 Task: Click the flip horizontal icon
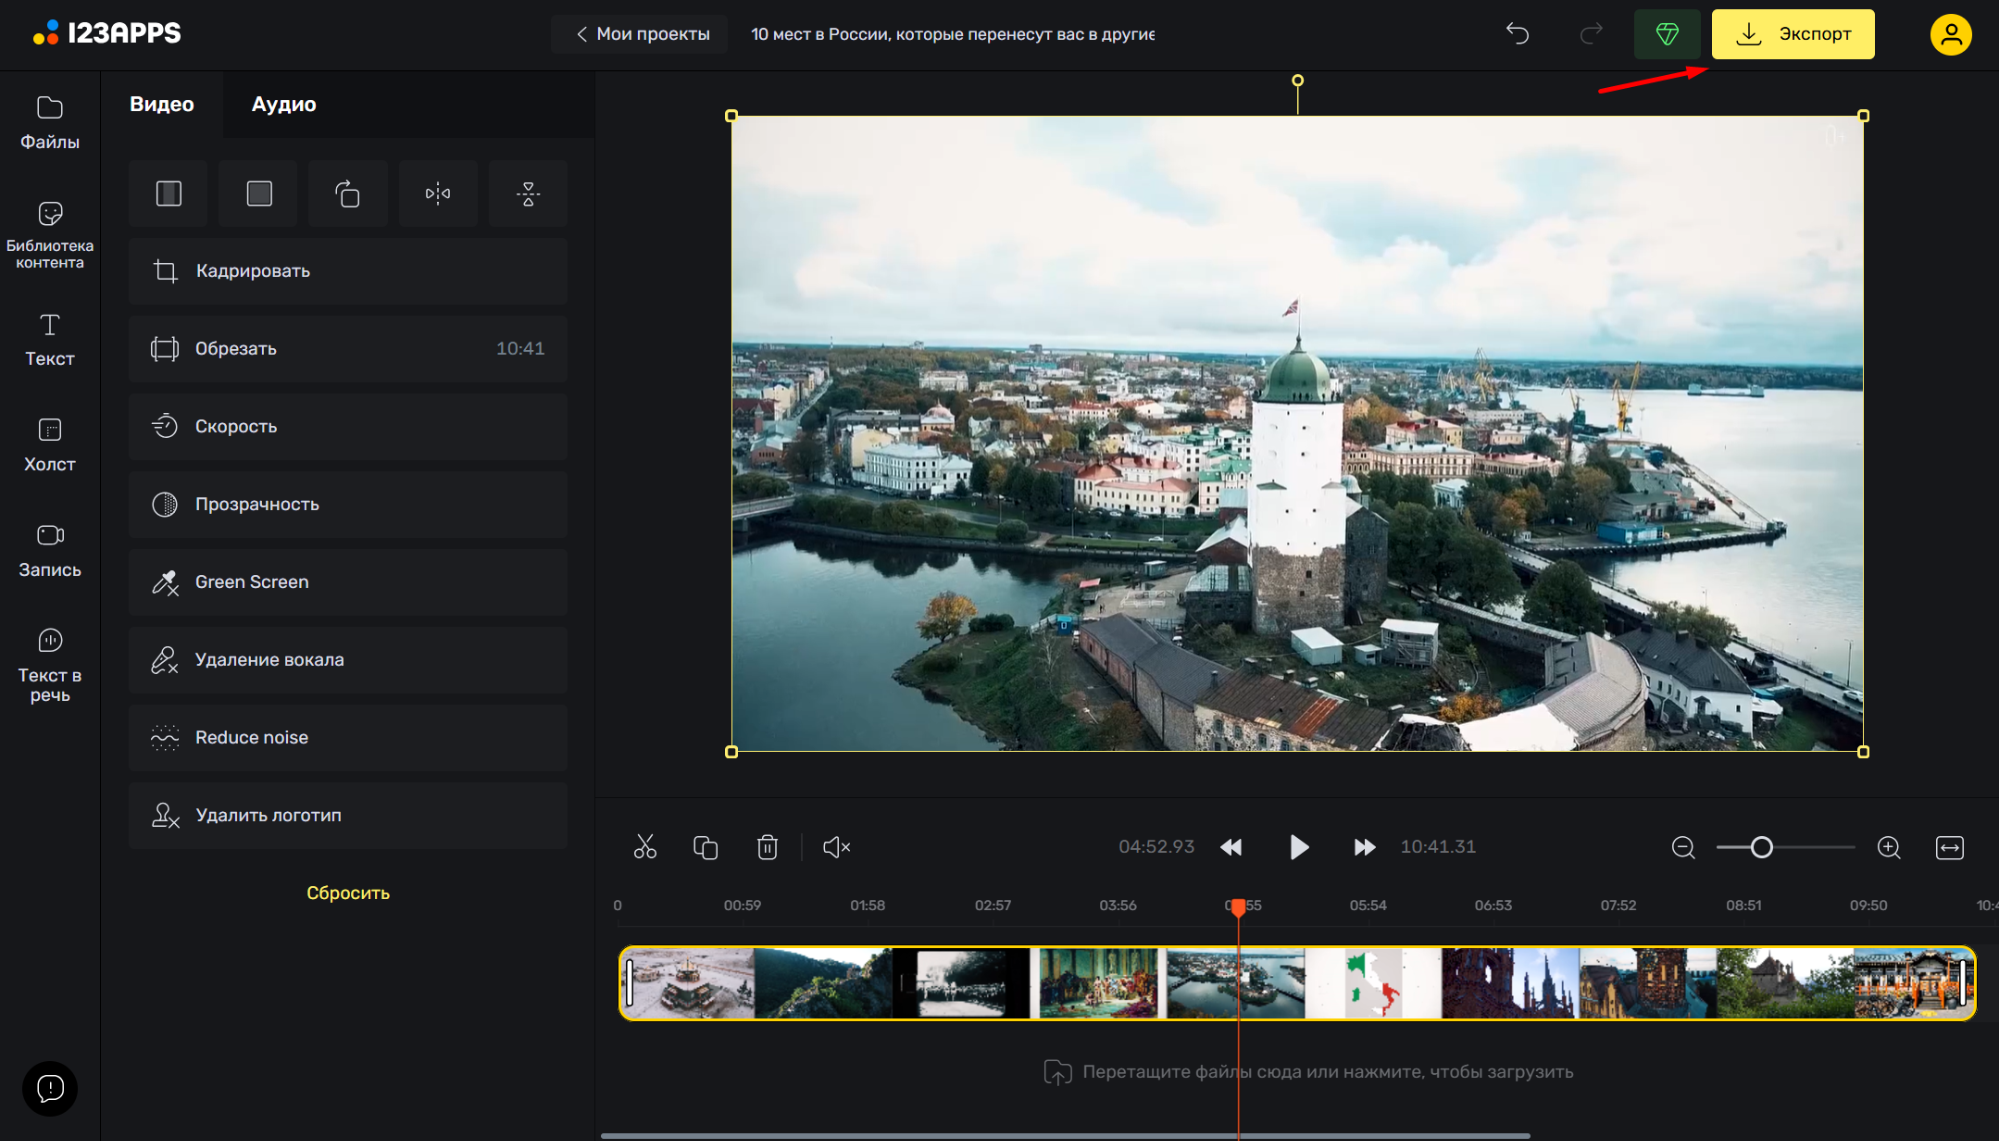(x=438, y=193)
